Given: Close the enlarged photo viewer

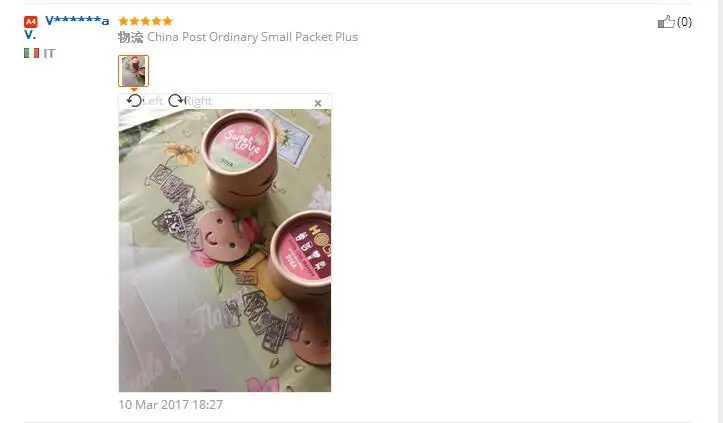Looking at the screenshot, I should tap(318, 103).
